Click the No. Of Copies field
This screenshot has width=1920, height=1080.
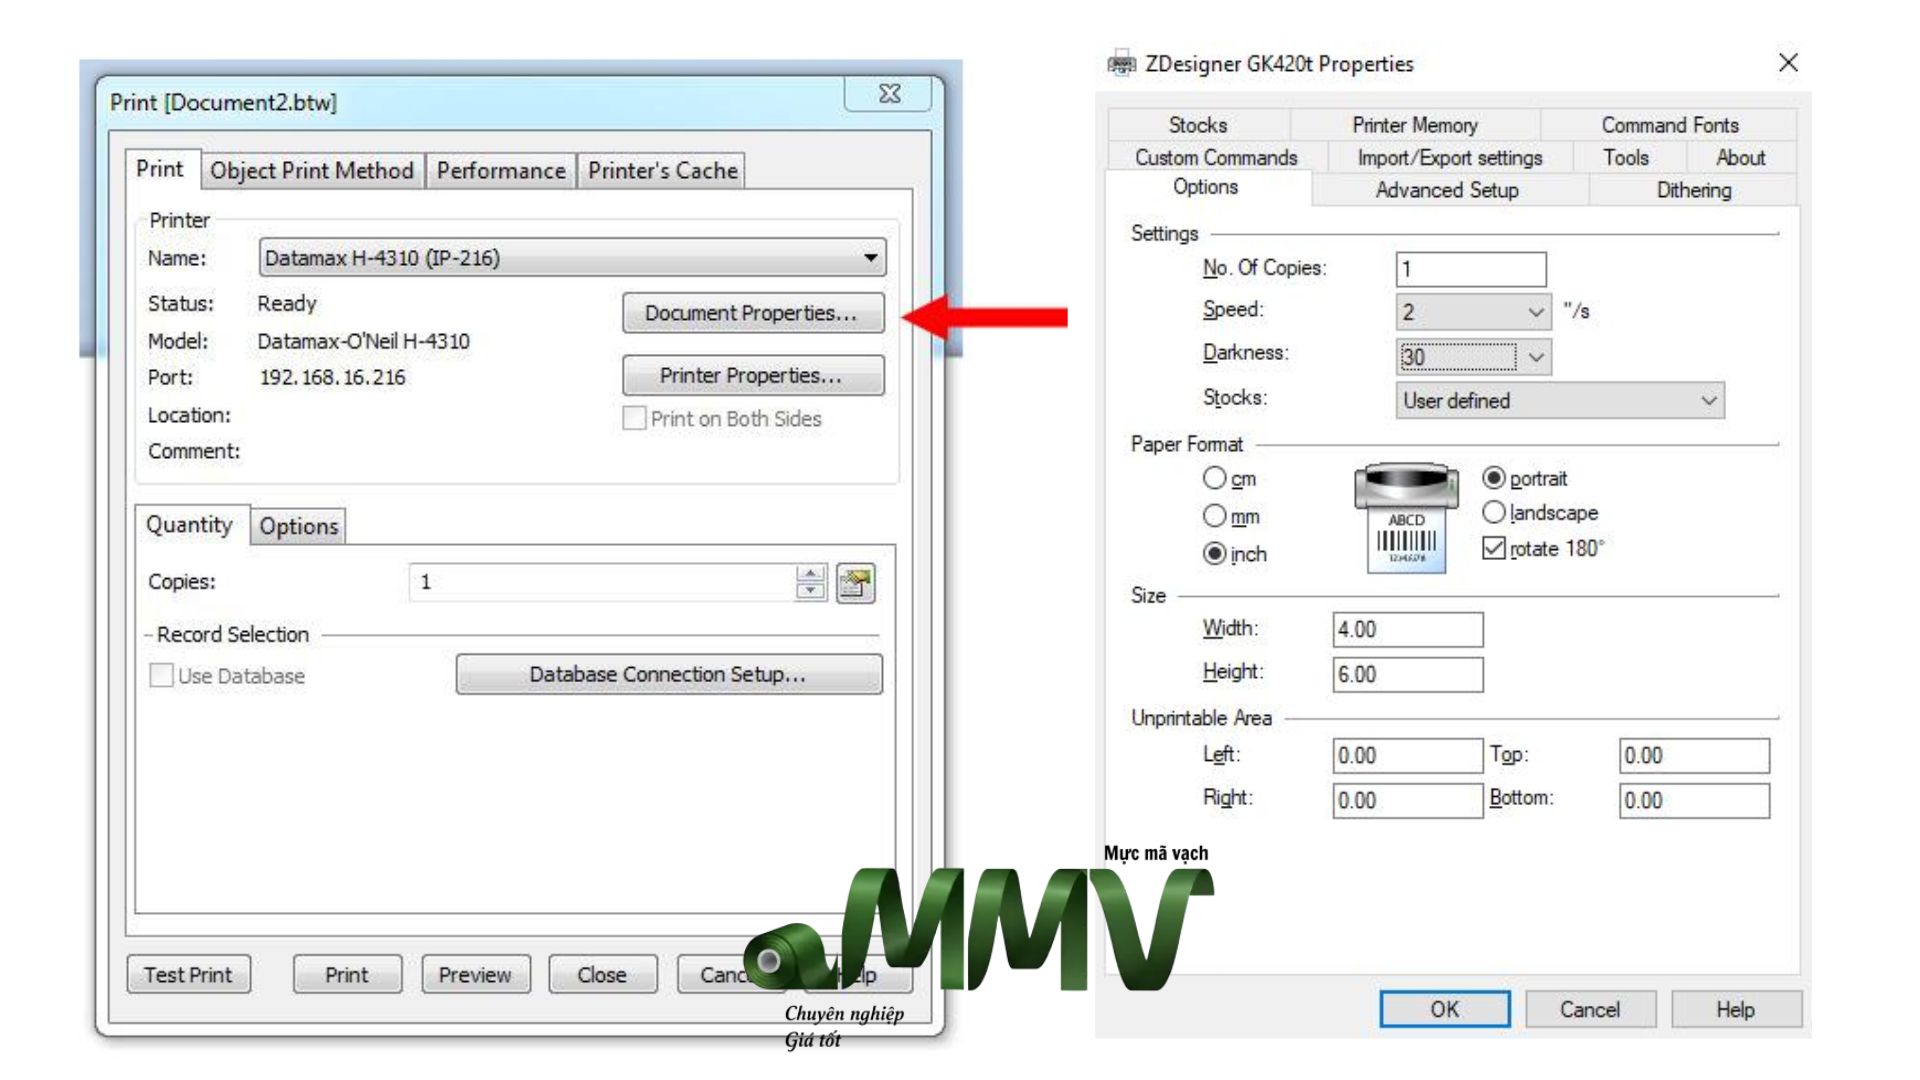tap(1470, 269)
